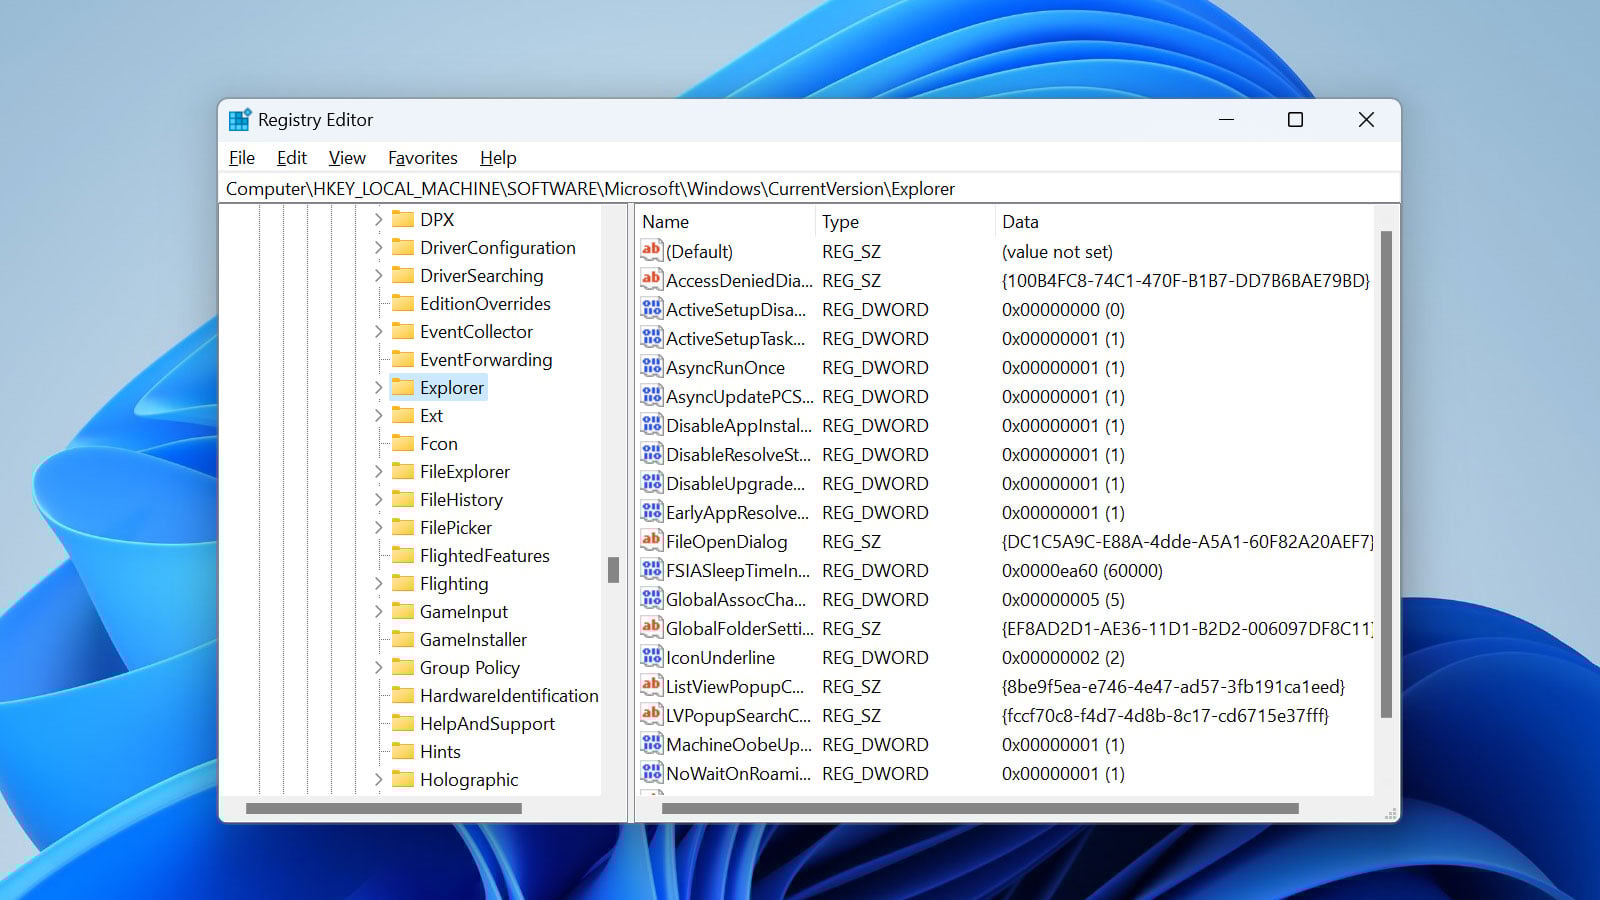Image resolution: width=1600 pixels, height=900 pixels.
Task: Click the folder icon of the Explorer key
Action: tap(401, 387)
